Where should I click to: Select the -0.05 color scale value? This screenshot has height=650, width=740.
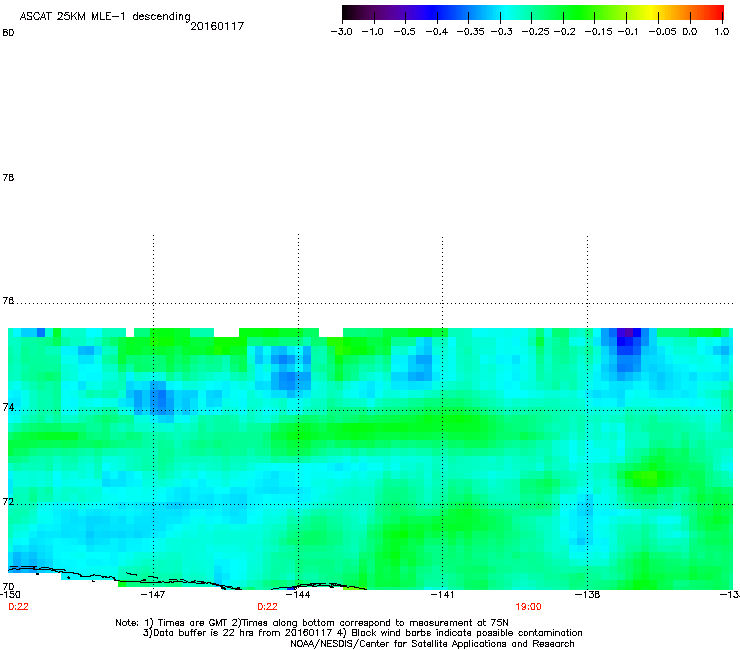click(662, 32)
